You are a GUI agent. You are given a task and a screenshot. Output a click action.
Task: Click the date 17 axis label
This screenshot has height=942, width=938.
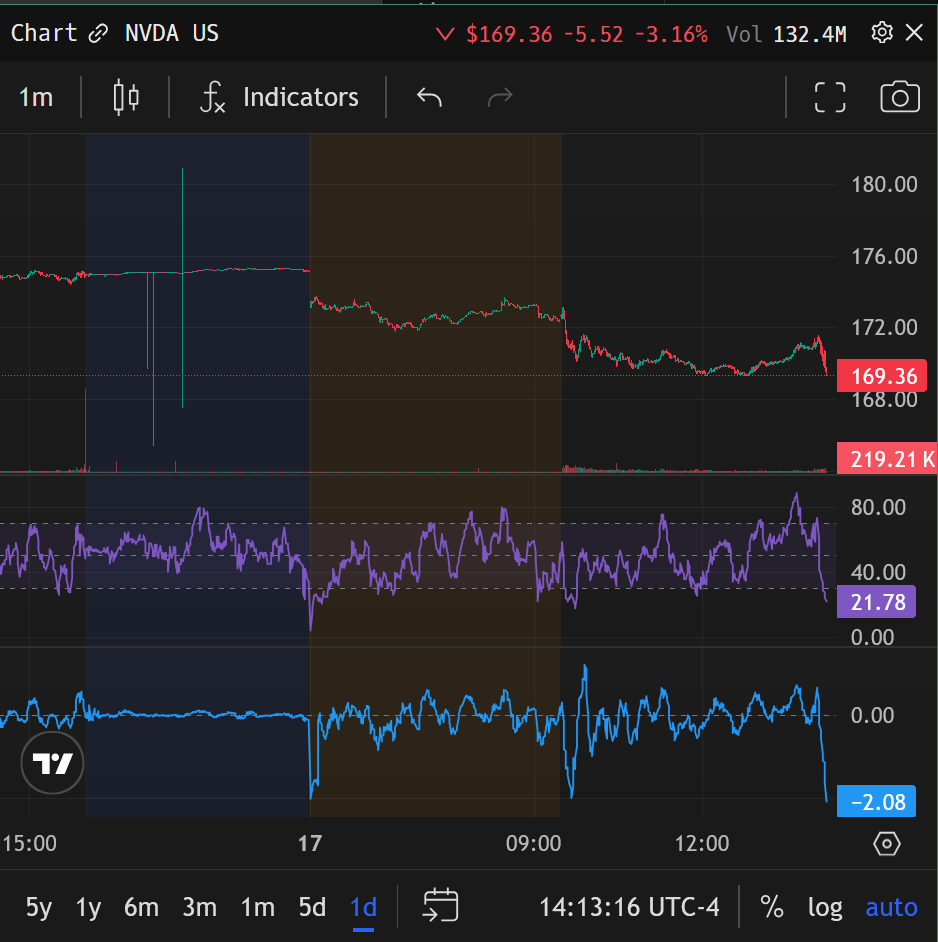[x=310, y=843]
